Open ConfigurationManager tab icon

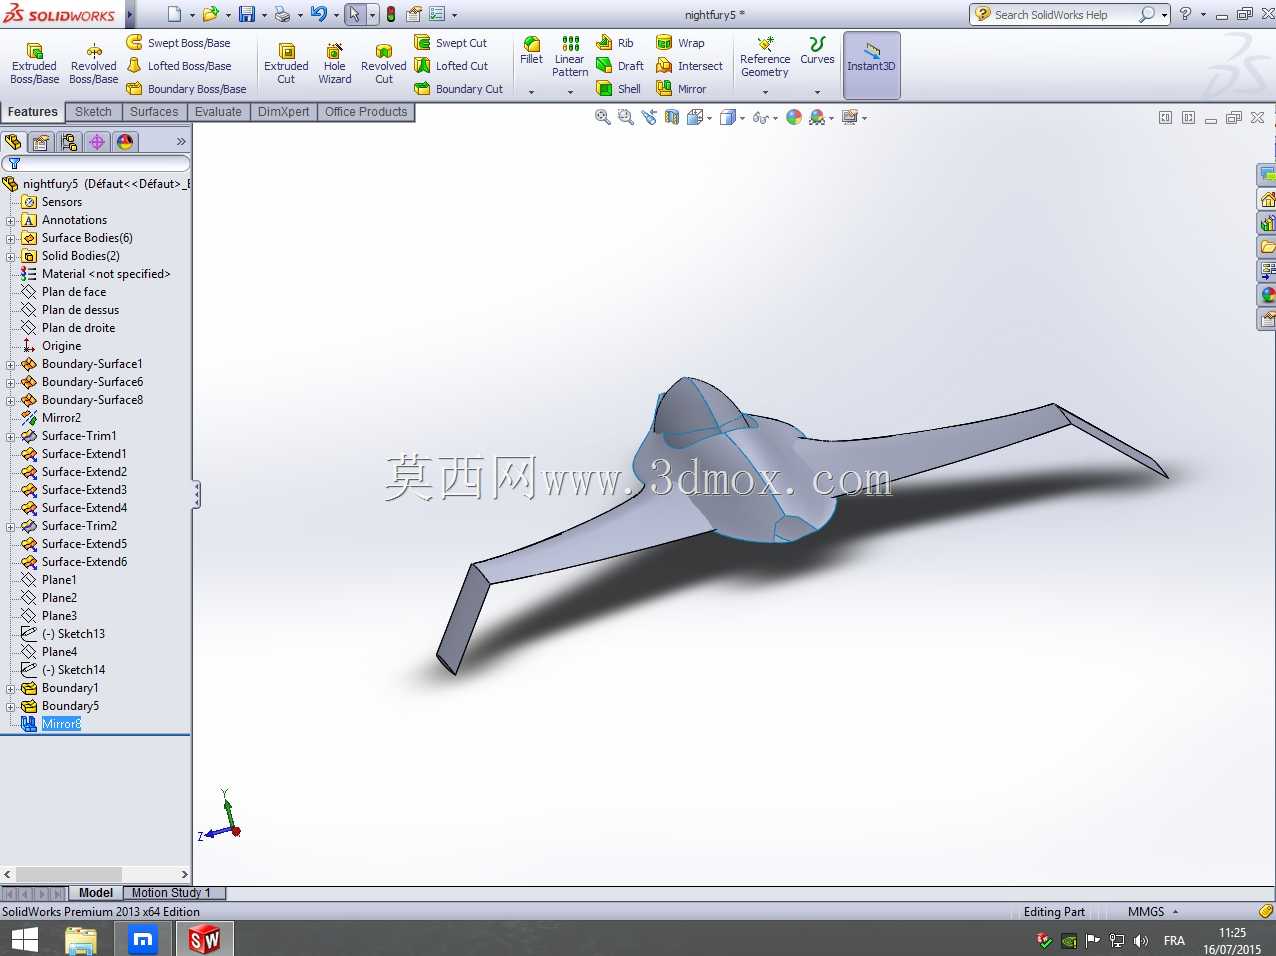[x=69, y=142]
